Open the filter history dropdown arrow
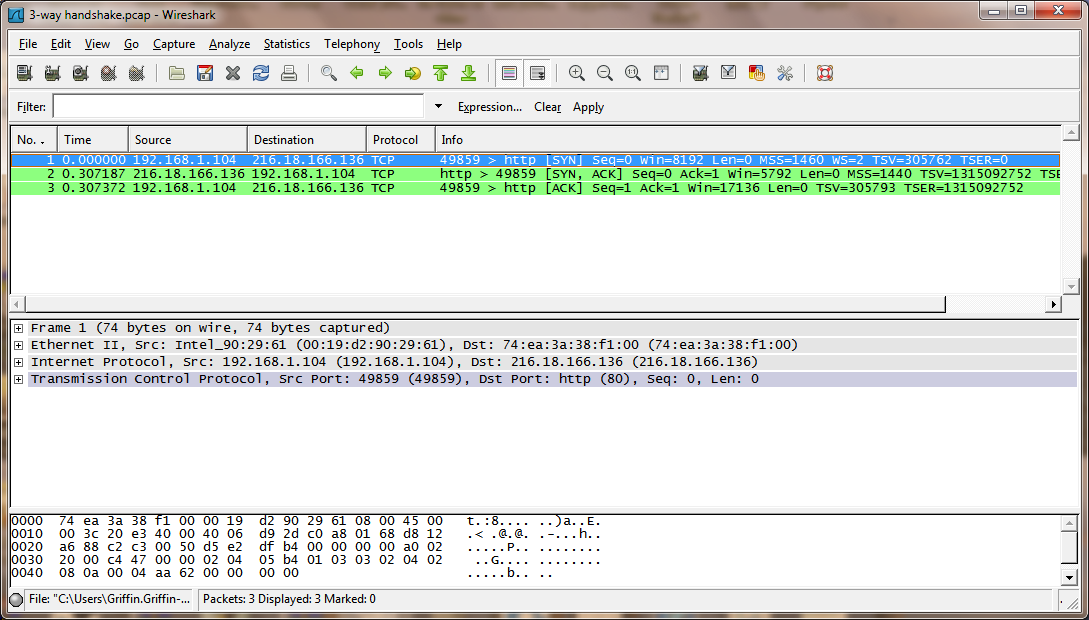The width and height of the screenshot is (1089, 620). (438, 106)
